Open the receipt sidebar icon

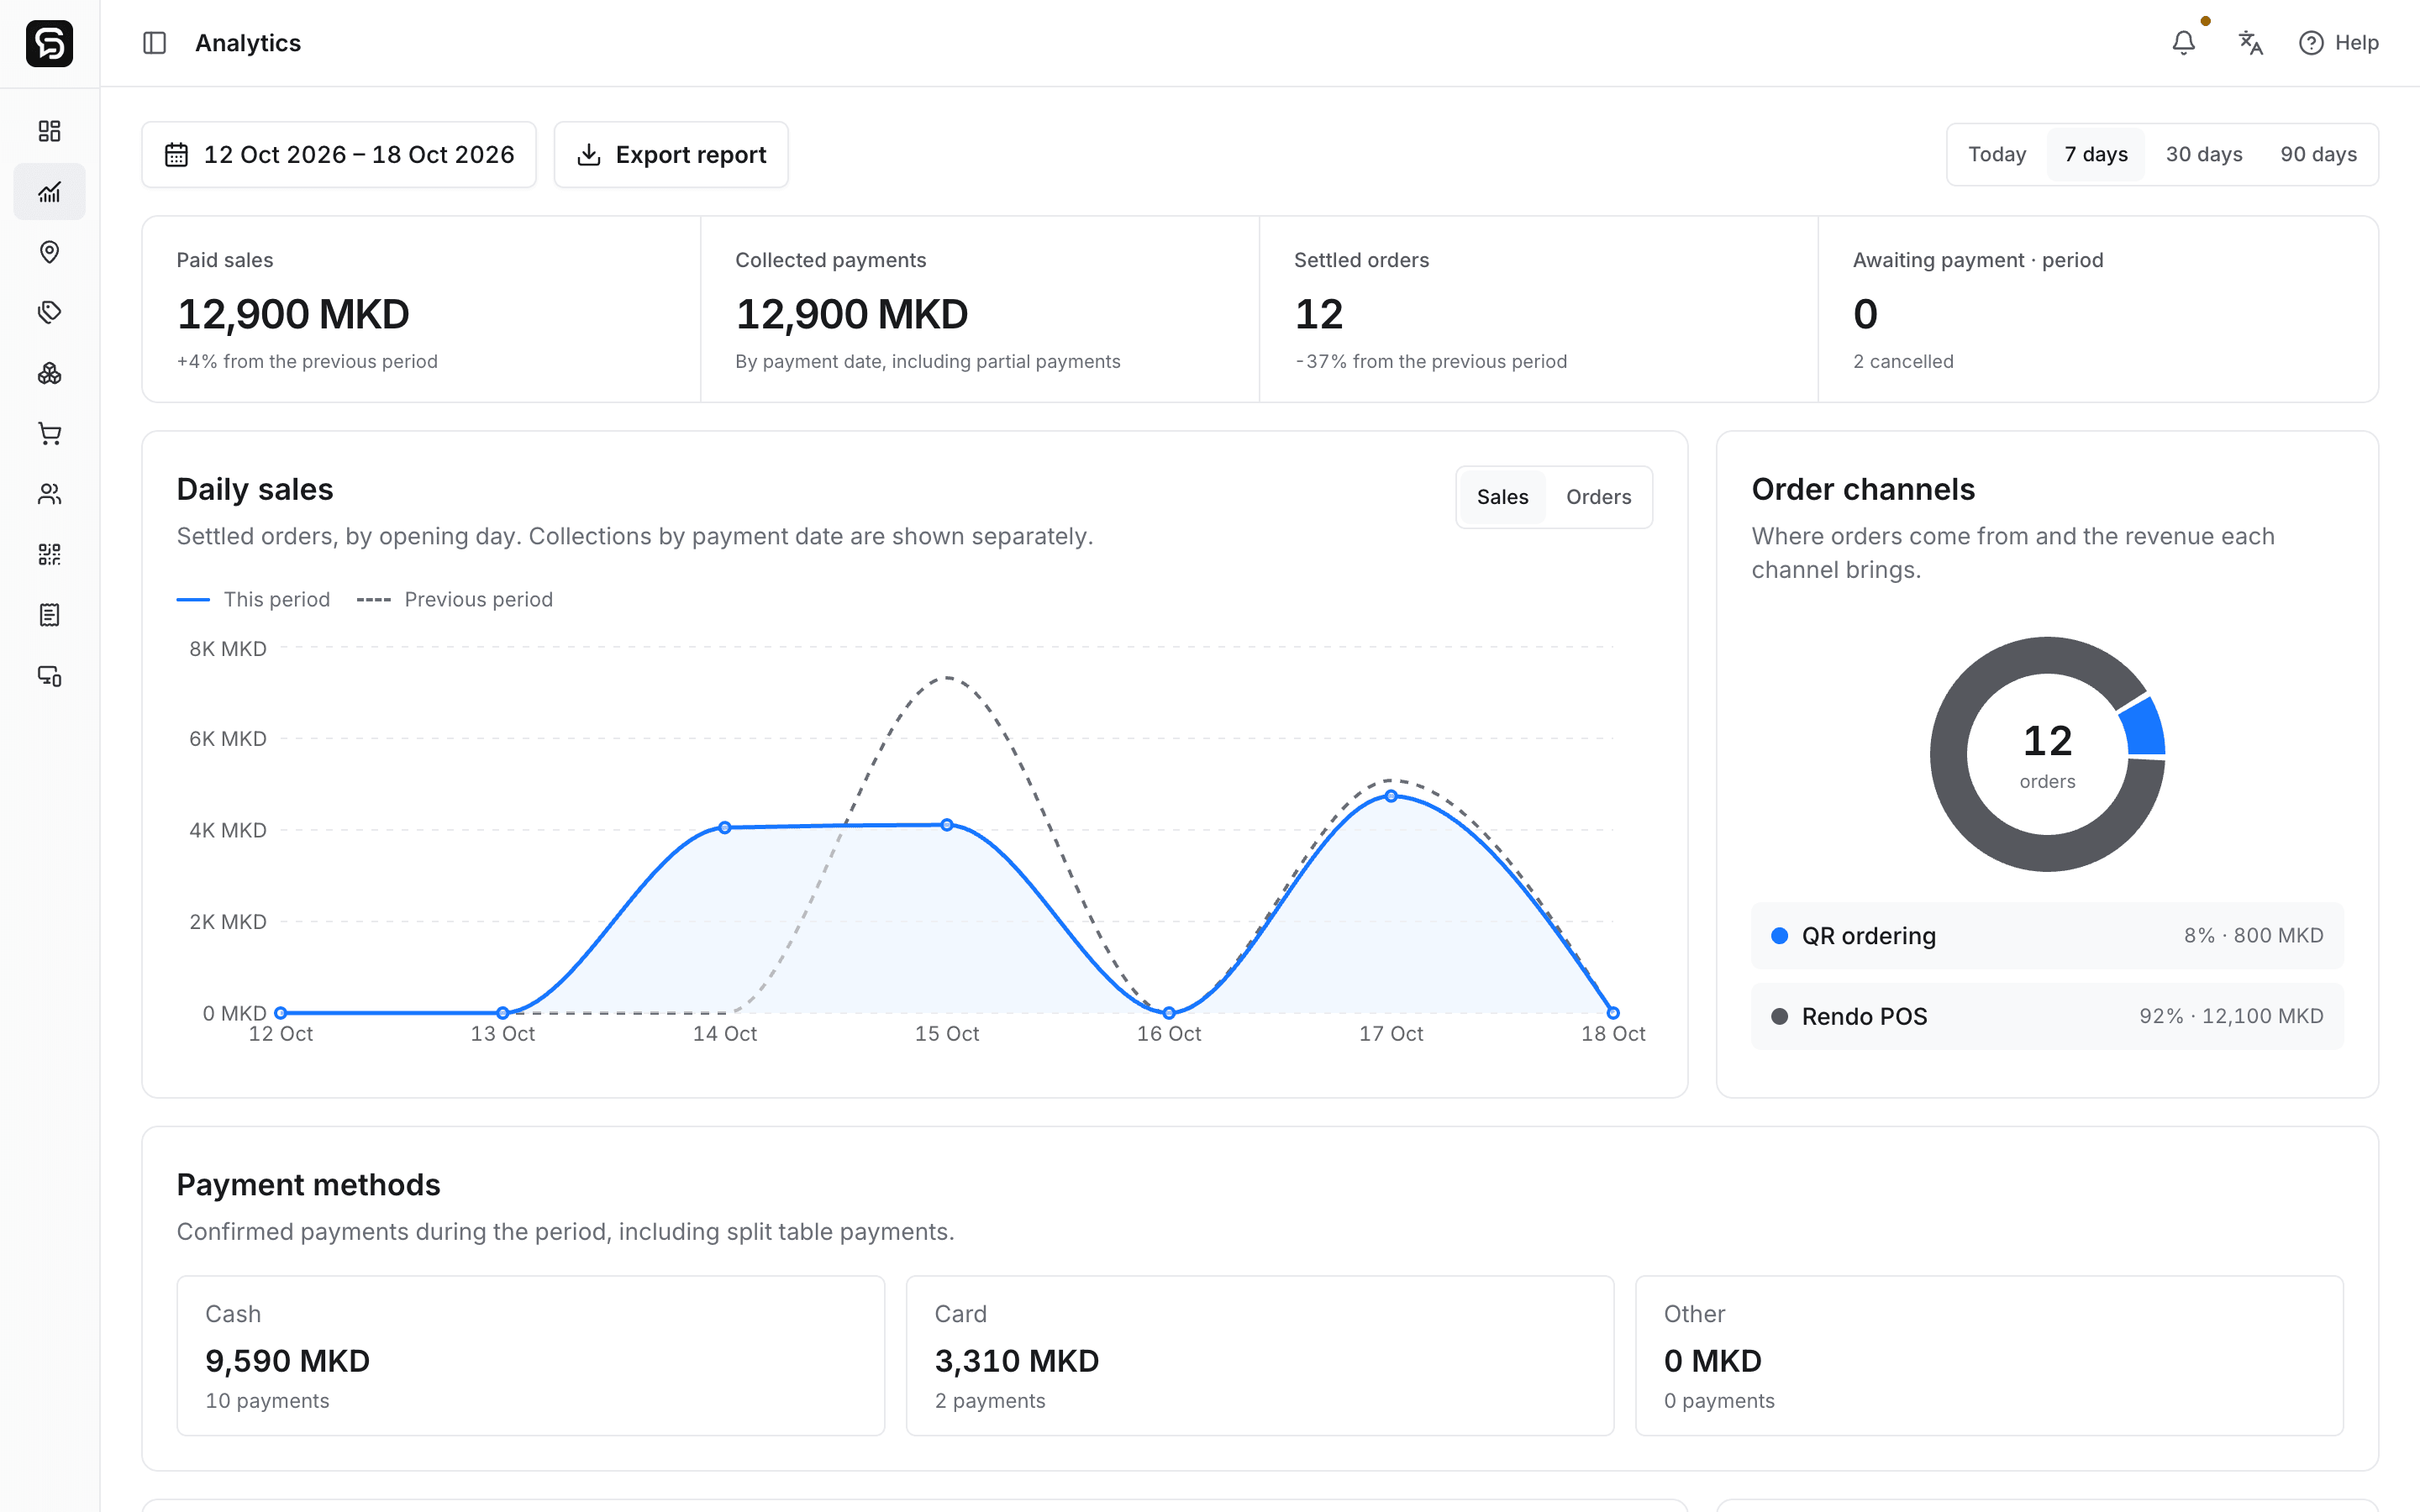coord(49,615)
